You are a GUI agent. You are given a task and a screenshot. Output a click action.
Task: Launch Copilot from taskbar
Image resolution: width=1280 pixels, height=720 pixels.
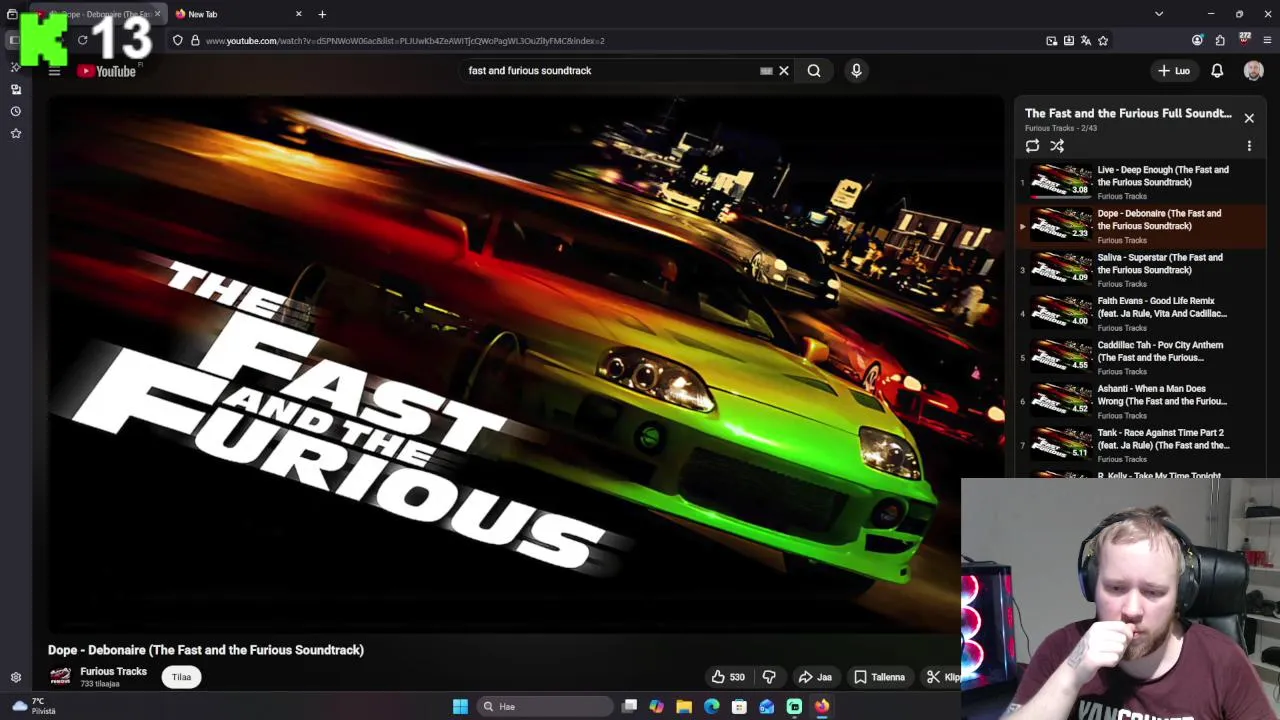[656, 706]
